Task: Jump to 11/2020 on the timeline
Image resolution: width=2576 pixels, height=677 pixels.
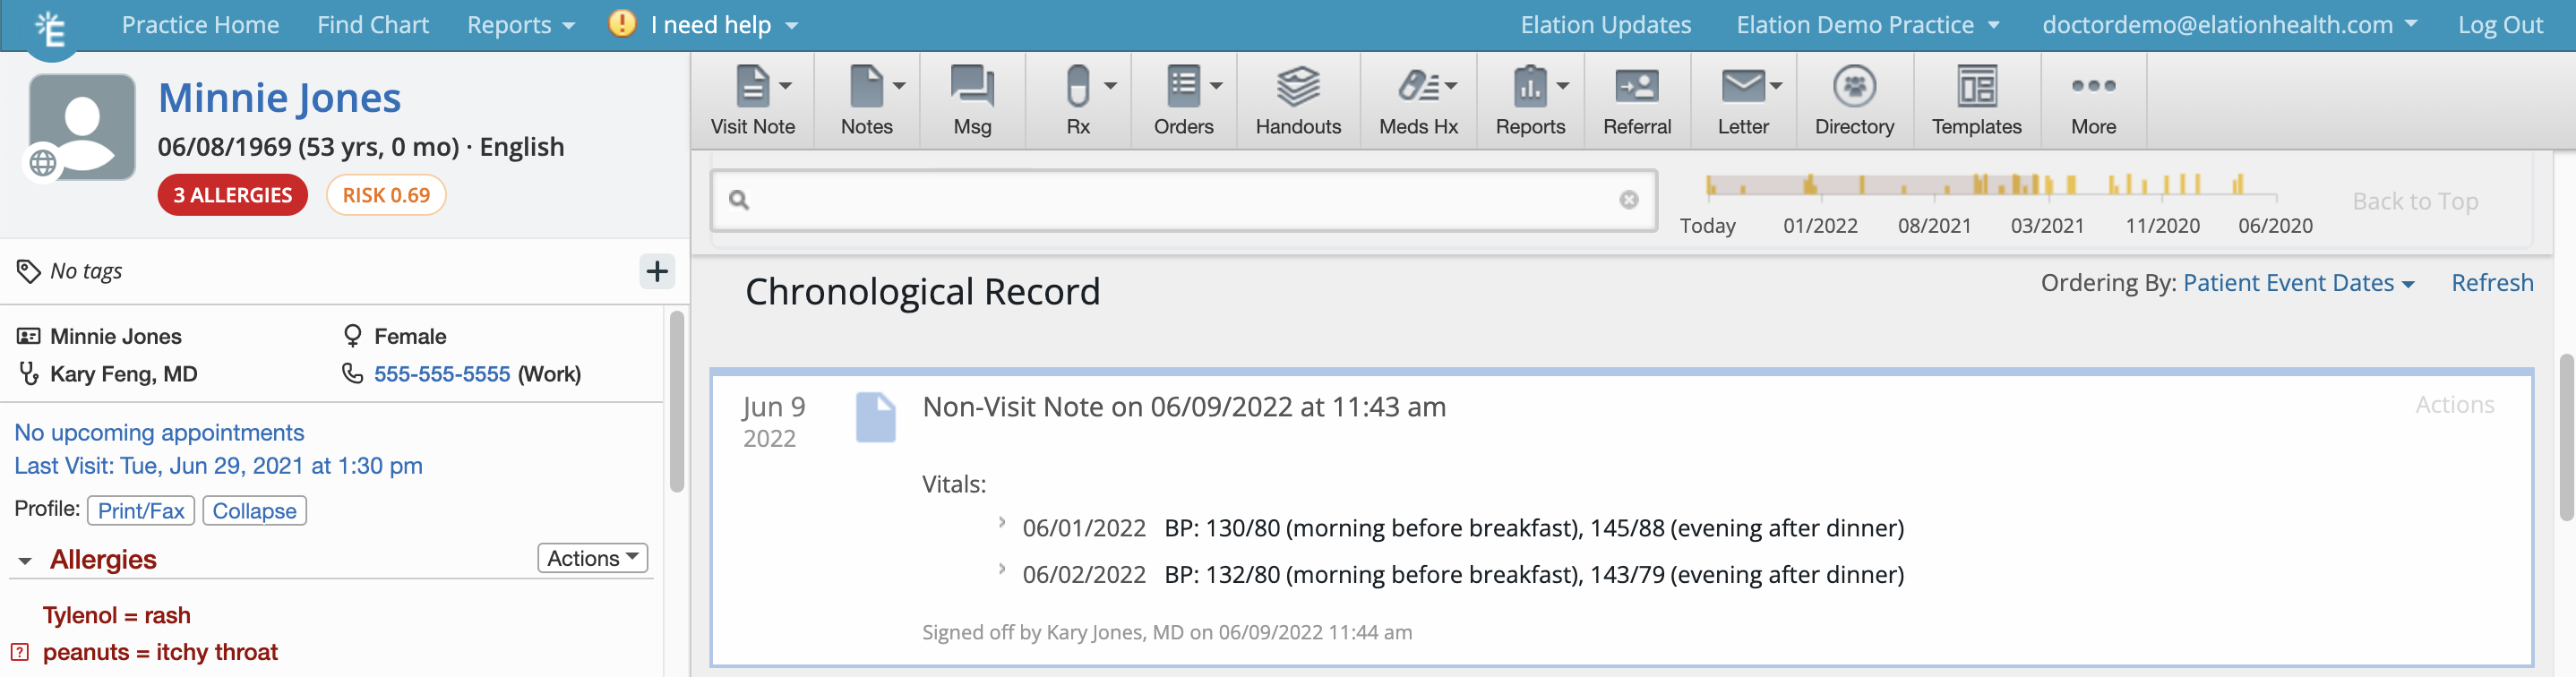Action: (x=2162, y=226)
